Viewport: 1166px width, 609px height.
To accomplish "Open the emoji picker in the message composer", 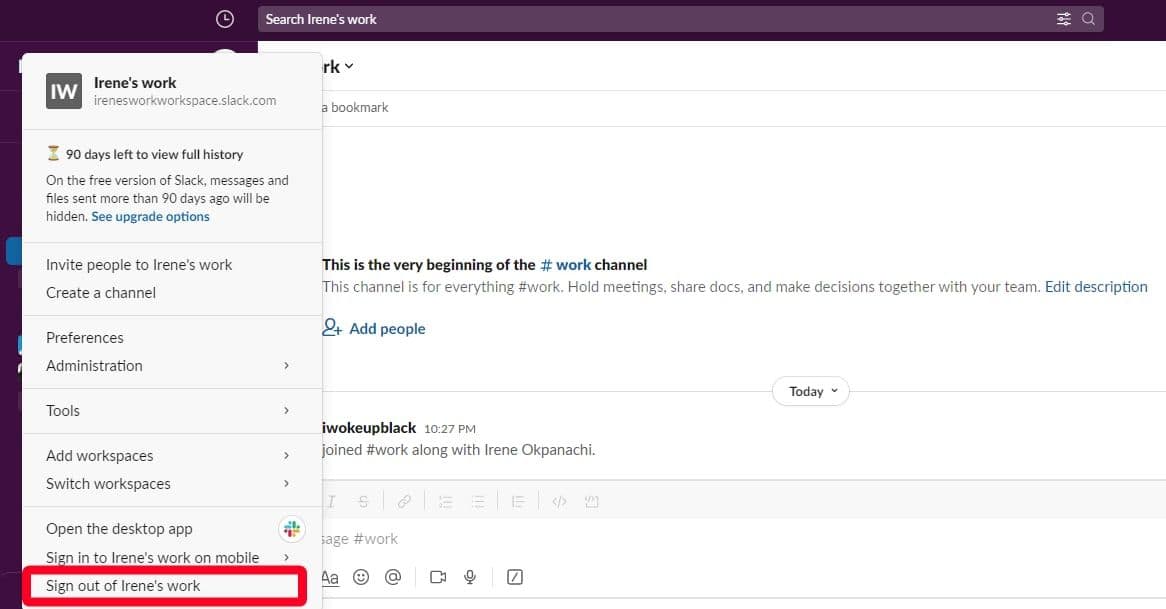I will [361, 577].
